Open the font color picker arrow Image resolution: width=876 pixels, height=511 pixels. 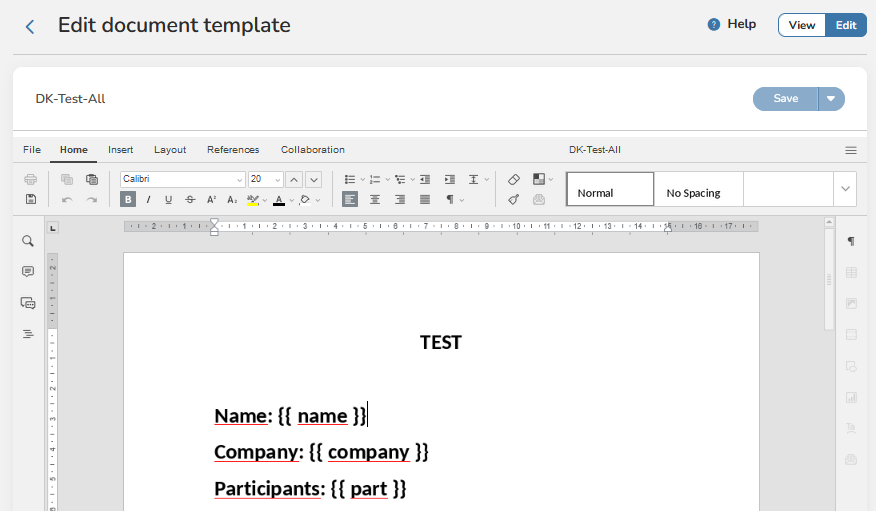292,200
